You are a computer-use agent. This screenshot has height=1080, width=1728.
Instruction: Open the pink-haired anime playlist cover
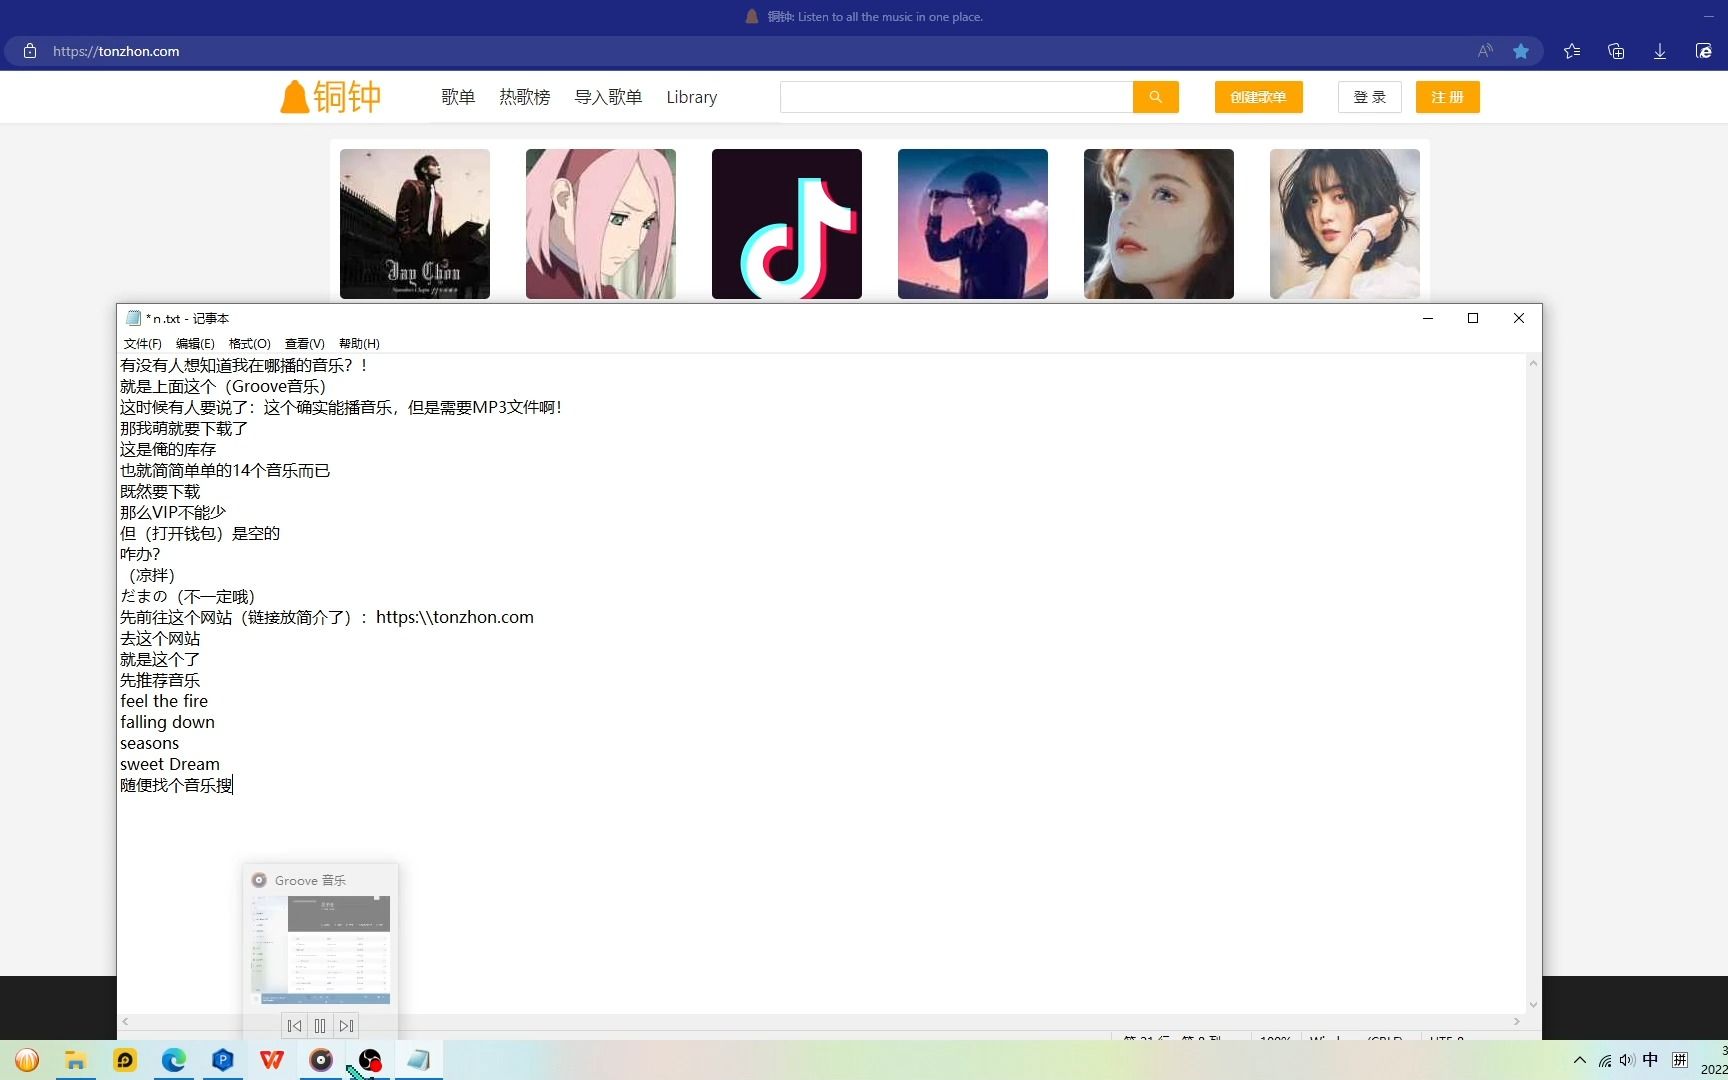pos(601,224)
